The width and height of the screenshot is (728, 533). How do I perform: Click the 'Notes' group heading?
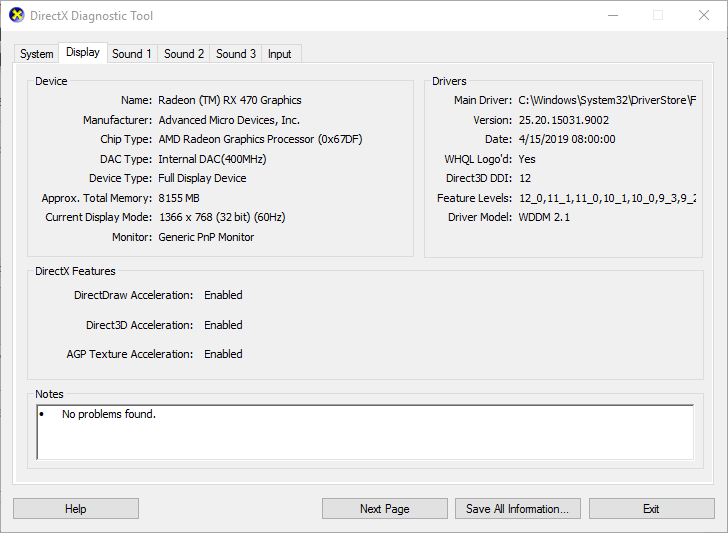[49, 394]
